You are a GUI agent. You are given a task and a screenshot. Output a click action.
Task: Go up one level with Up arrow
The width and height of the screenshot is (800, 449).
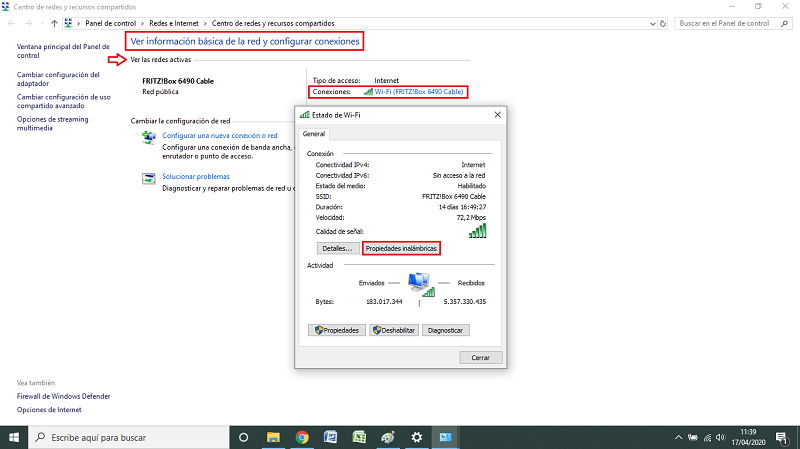tap(54, 23)
